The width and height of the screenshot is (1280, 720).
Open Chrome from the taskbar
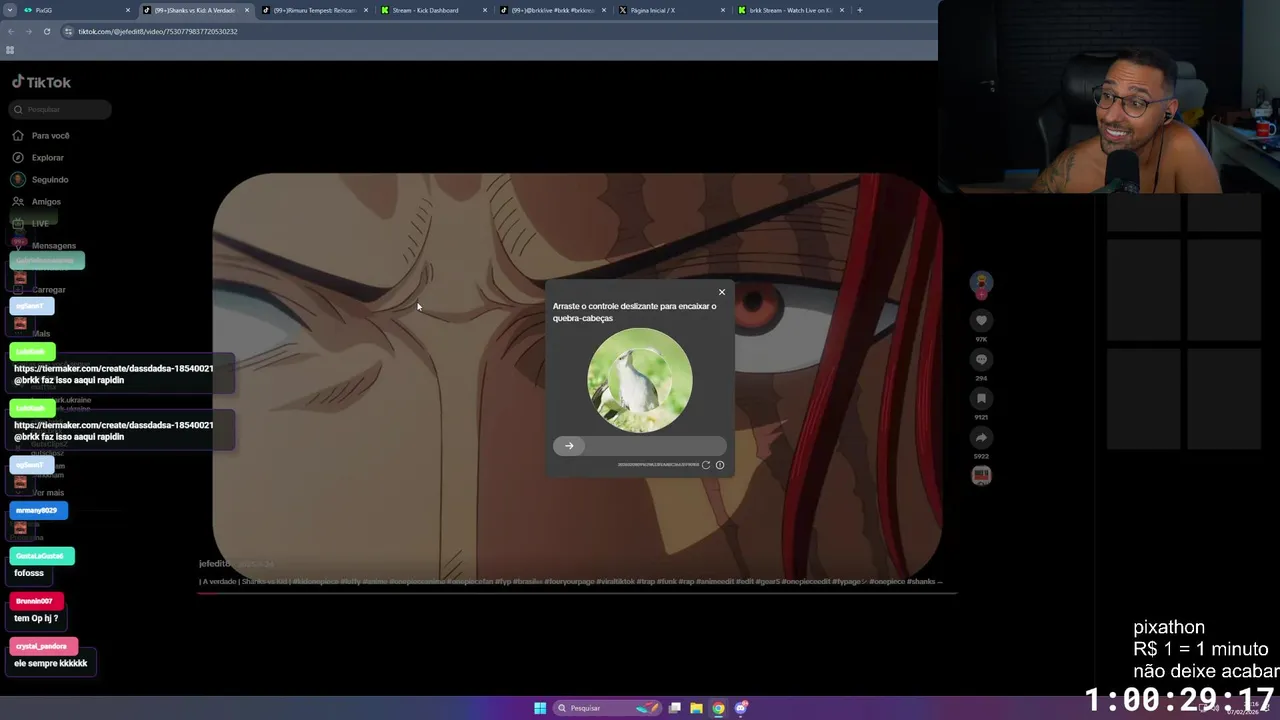718,708
